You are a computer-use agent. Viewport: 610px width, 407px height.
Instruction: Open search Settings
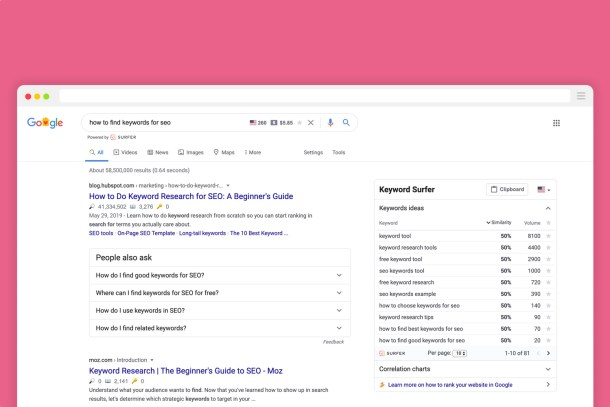point(313,153)
